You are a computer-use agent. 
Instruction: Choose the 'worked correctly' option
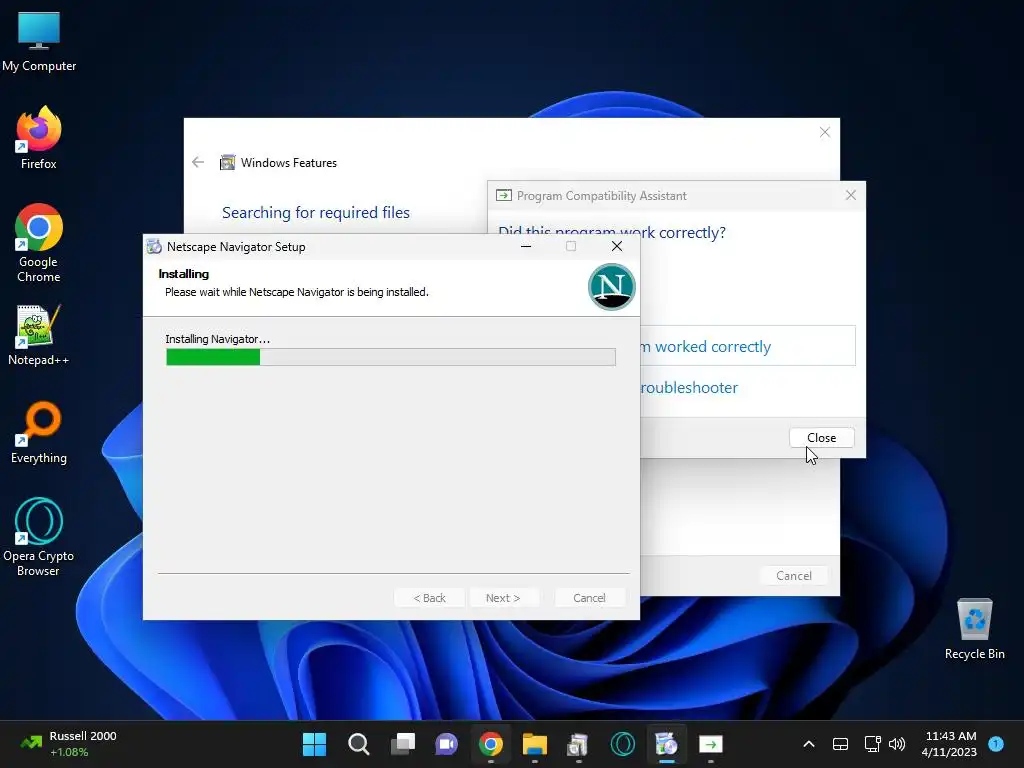pos(748,345)
